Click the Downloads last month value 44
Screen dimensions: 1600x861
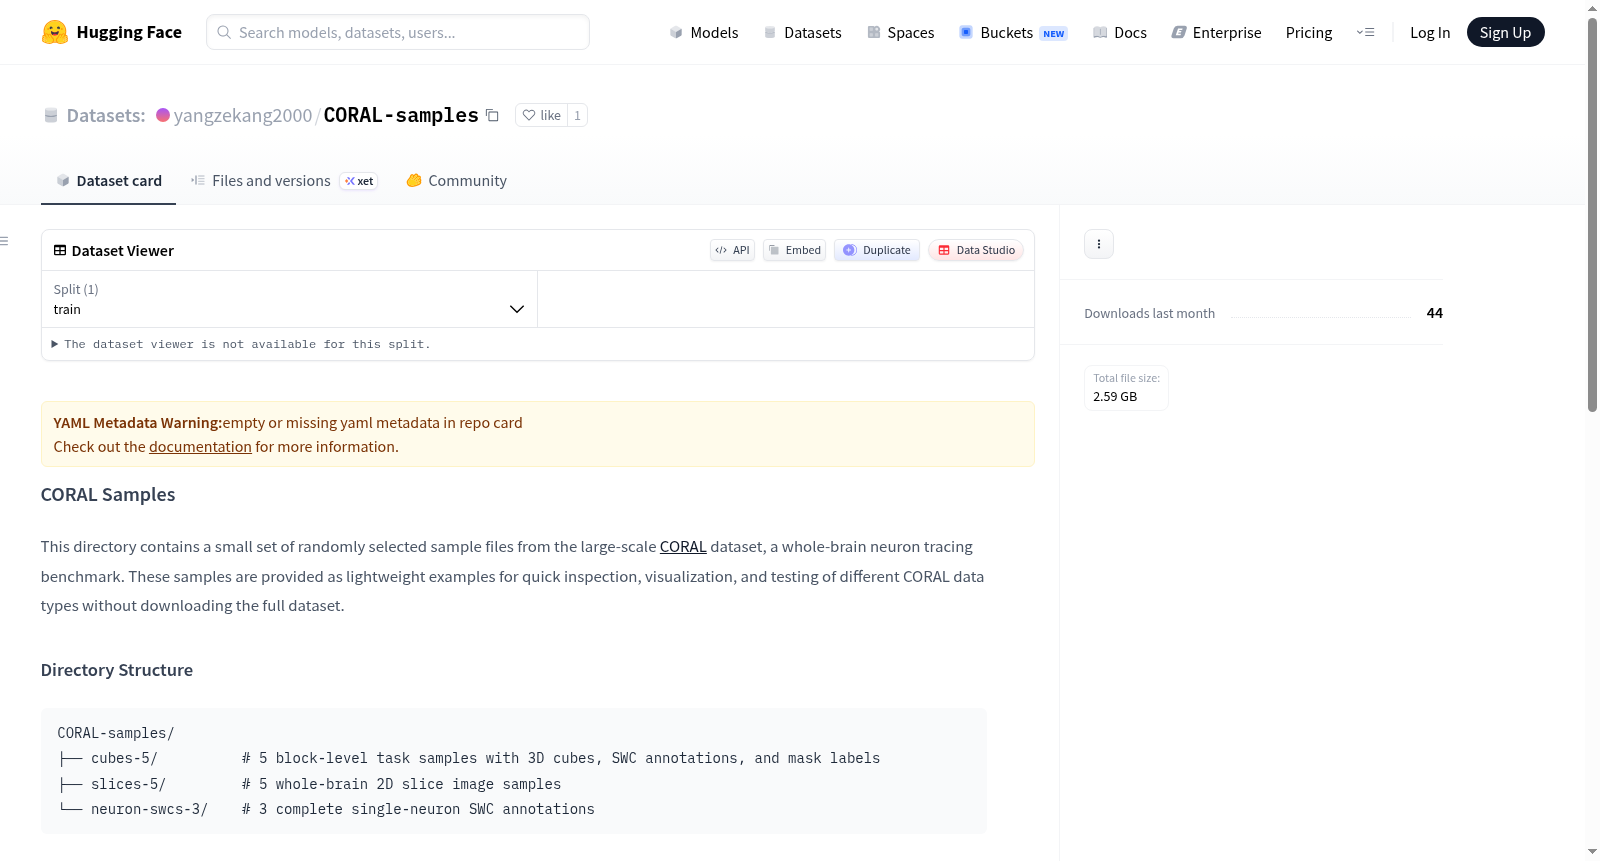[x=1434, y=313]
